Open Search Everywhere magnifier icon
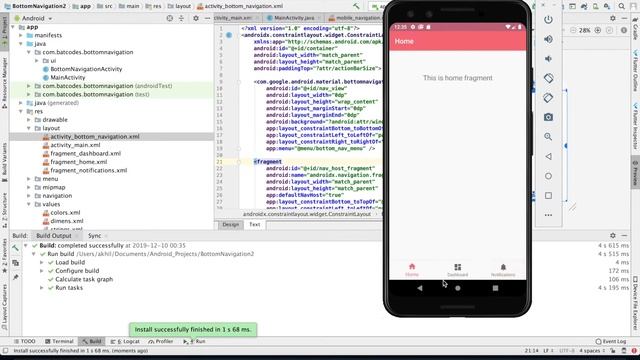Image resolution: width=640 pixels, height=360 pixels. (621, 6)
